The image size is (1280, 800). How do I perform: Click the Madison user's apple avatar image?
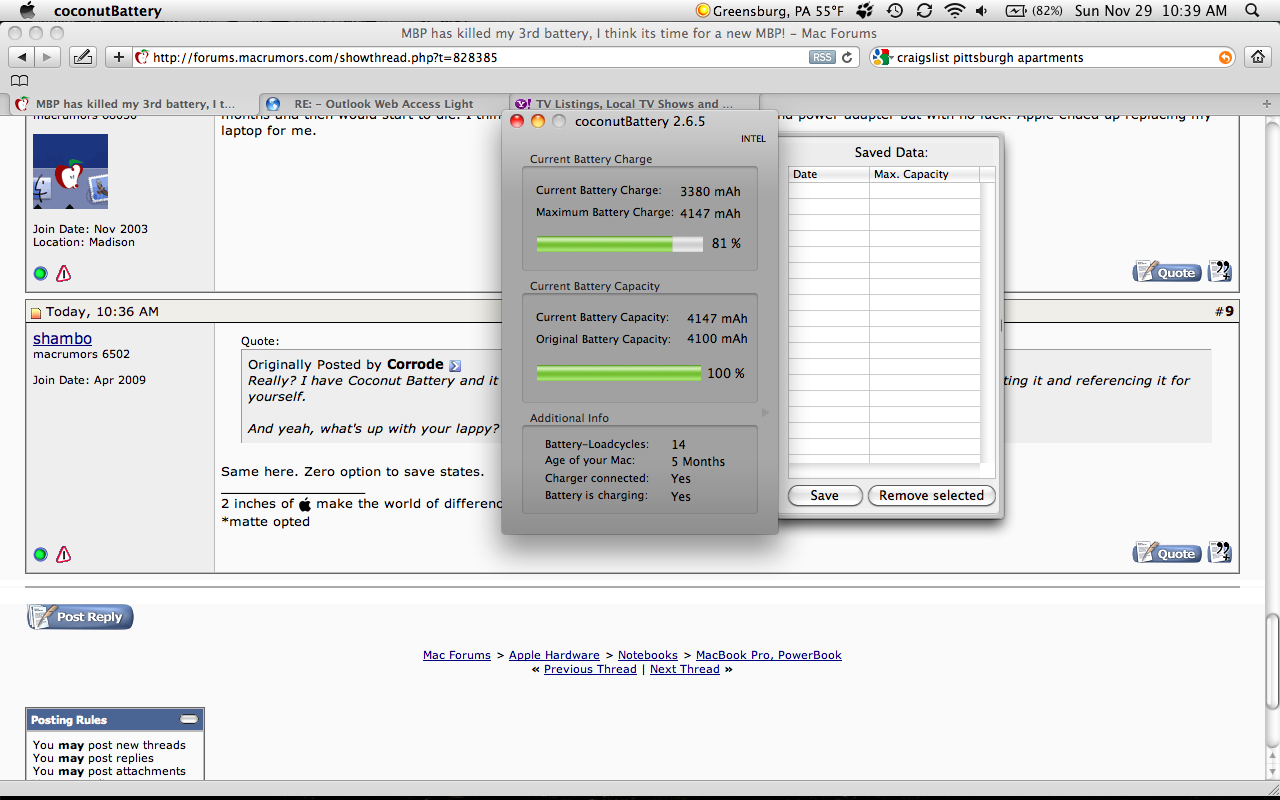[x=70, y=171]
